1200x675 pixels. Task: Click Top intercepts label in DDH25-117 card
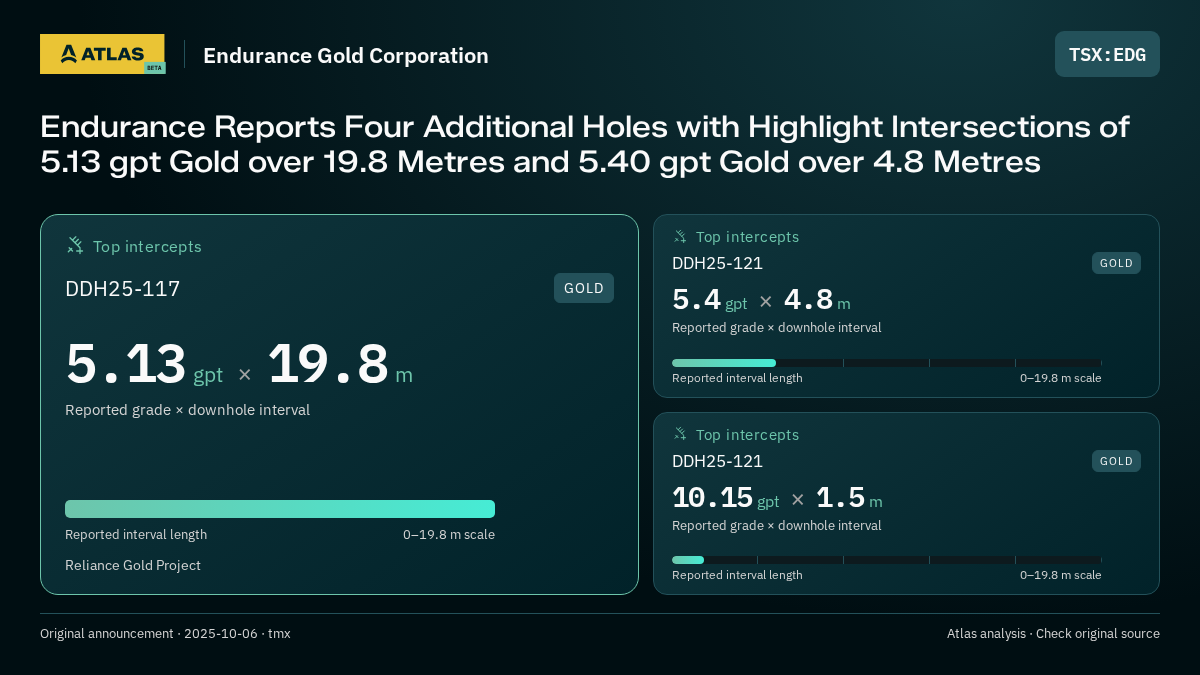pyautogui.click(x=147, y=246)
